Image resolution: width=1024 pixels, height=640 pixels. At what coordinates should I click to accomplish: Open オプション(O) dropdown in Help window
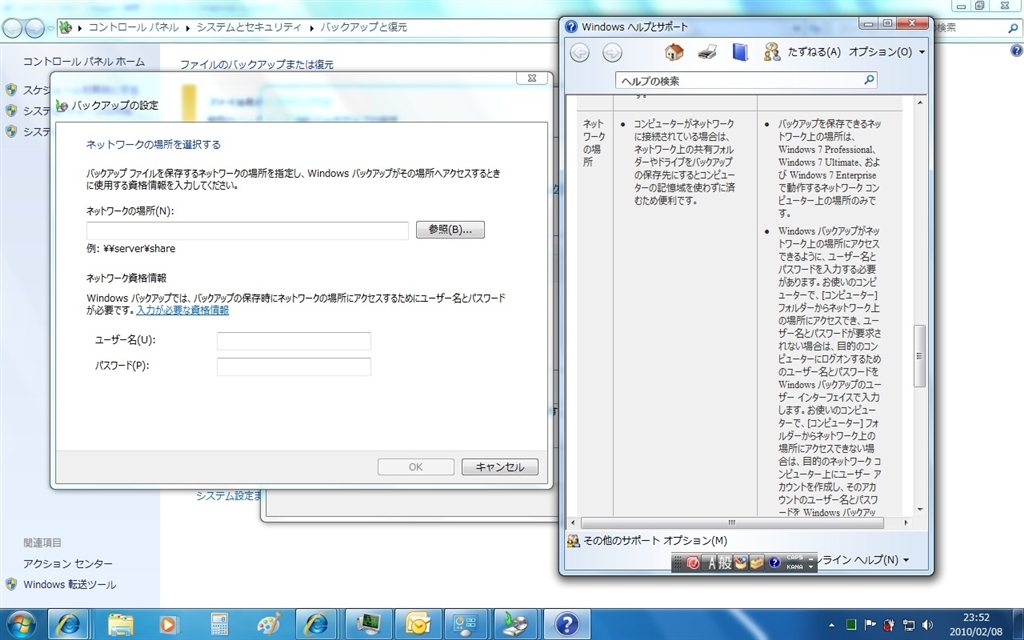click(x=887, y=52)
